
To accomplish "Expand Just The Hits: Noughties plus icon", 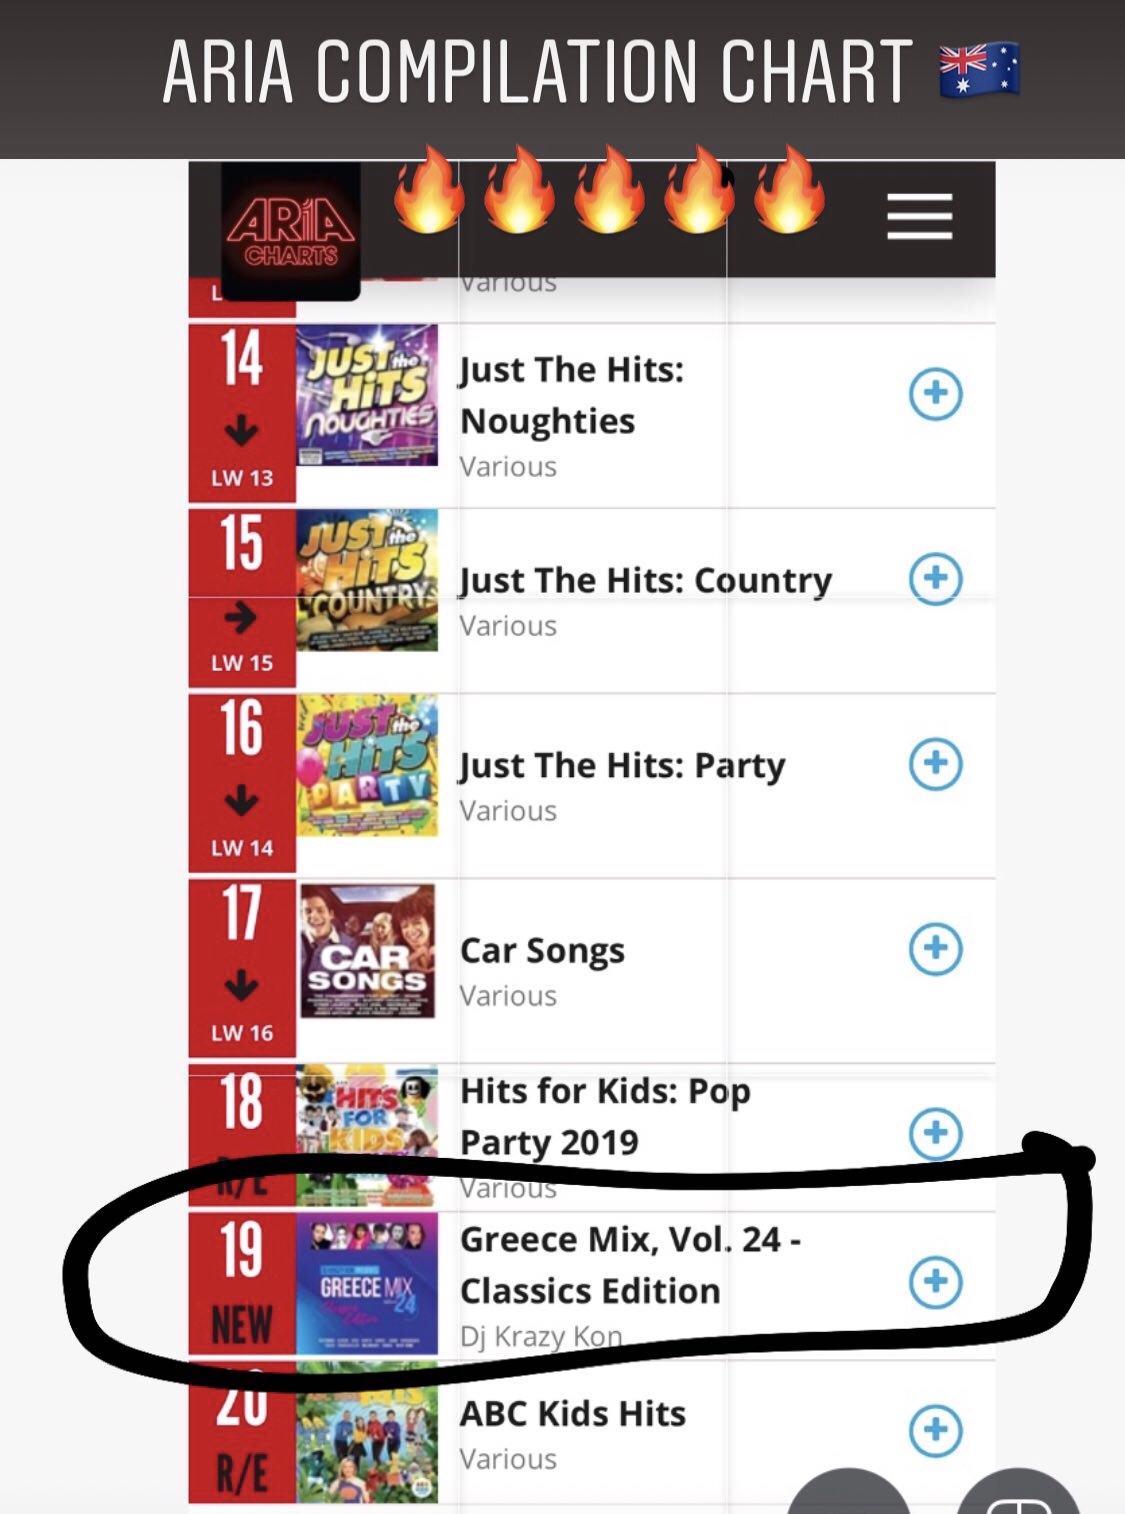I will point(935,394).
